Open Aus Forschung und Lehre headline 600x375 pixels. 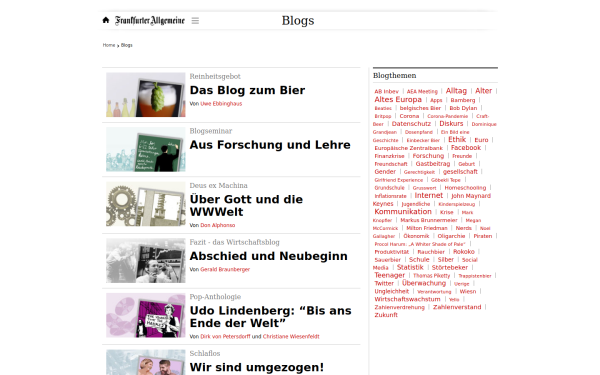point(270,145)
